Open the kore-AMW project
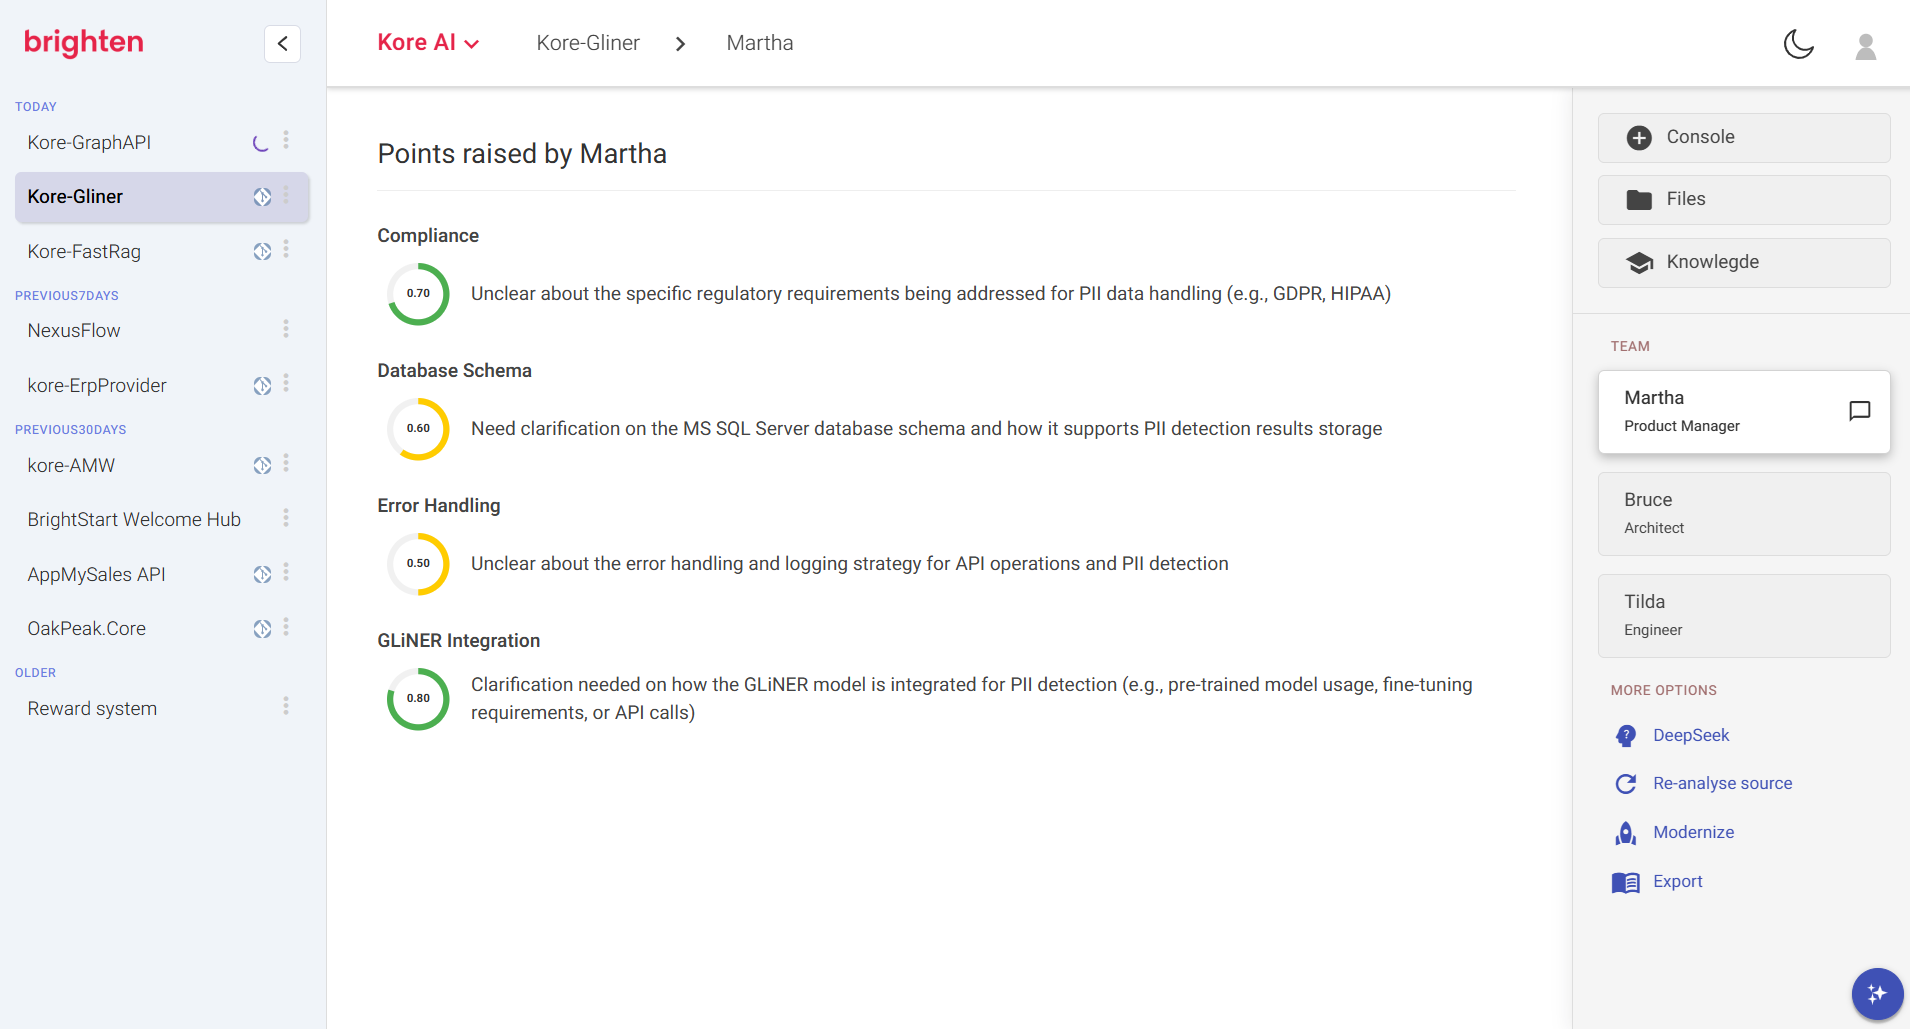 tap(71, 465)
